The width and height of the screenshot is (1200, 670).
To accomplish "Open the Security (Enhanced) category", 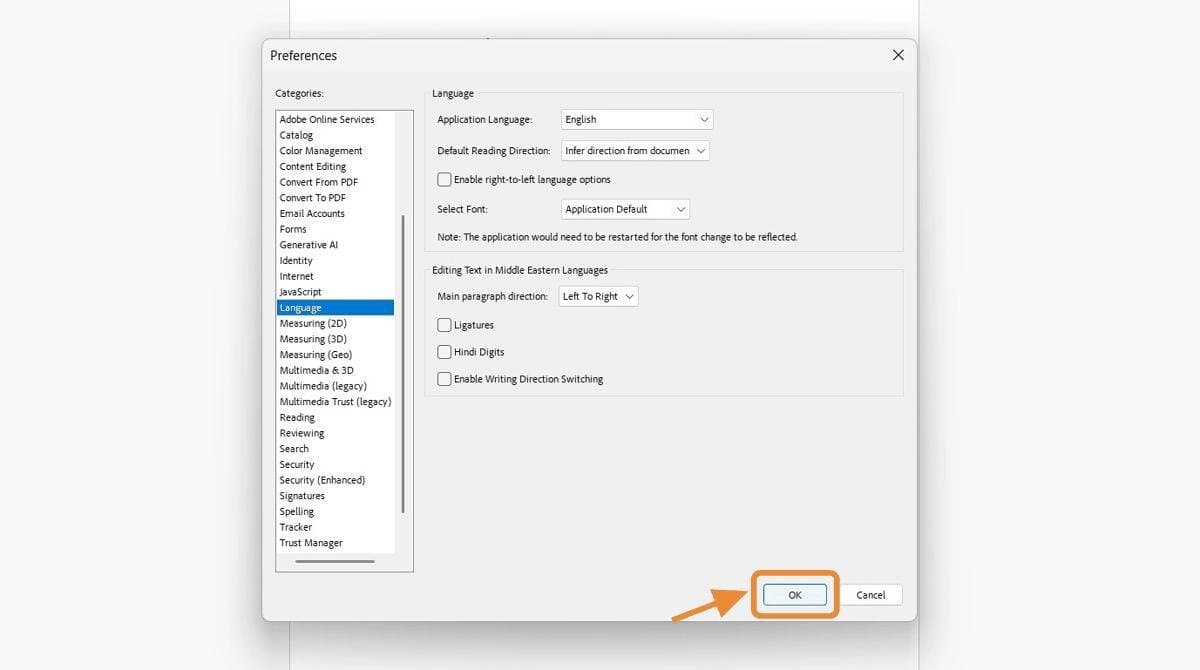I will point(322,480).
